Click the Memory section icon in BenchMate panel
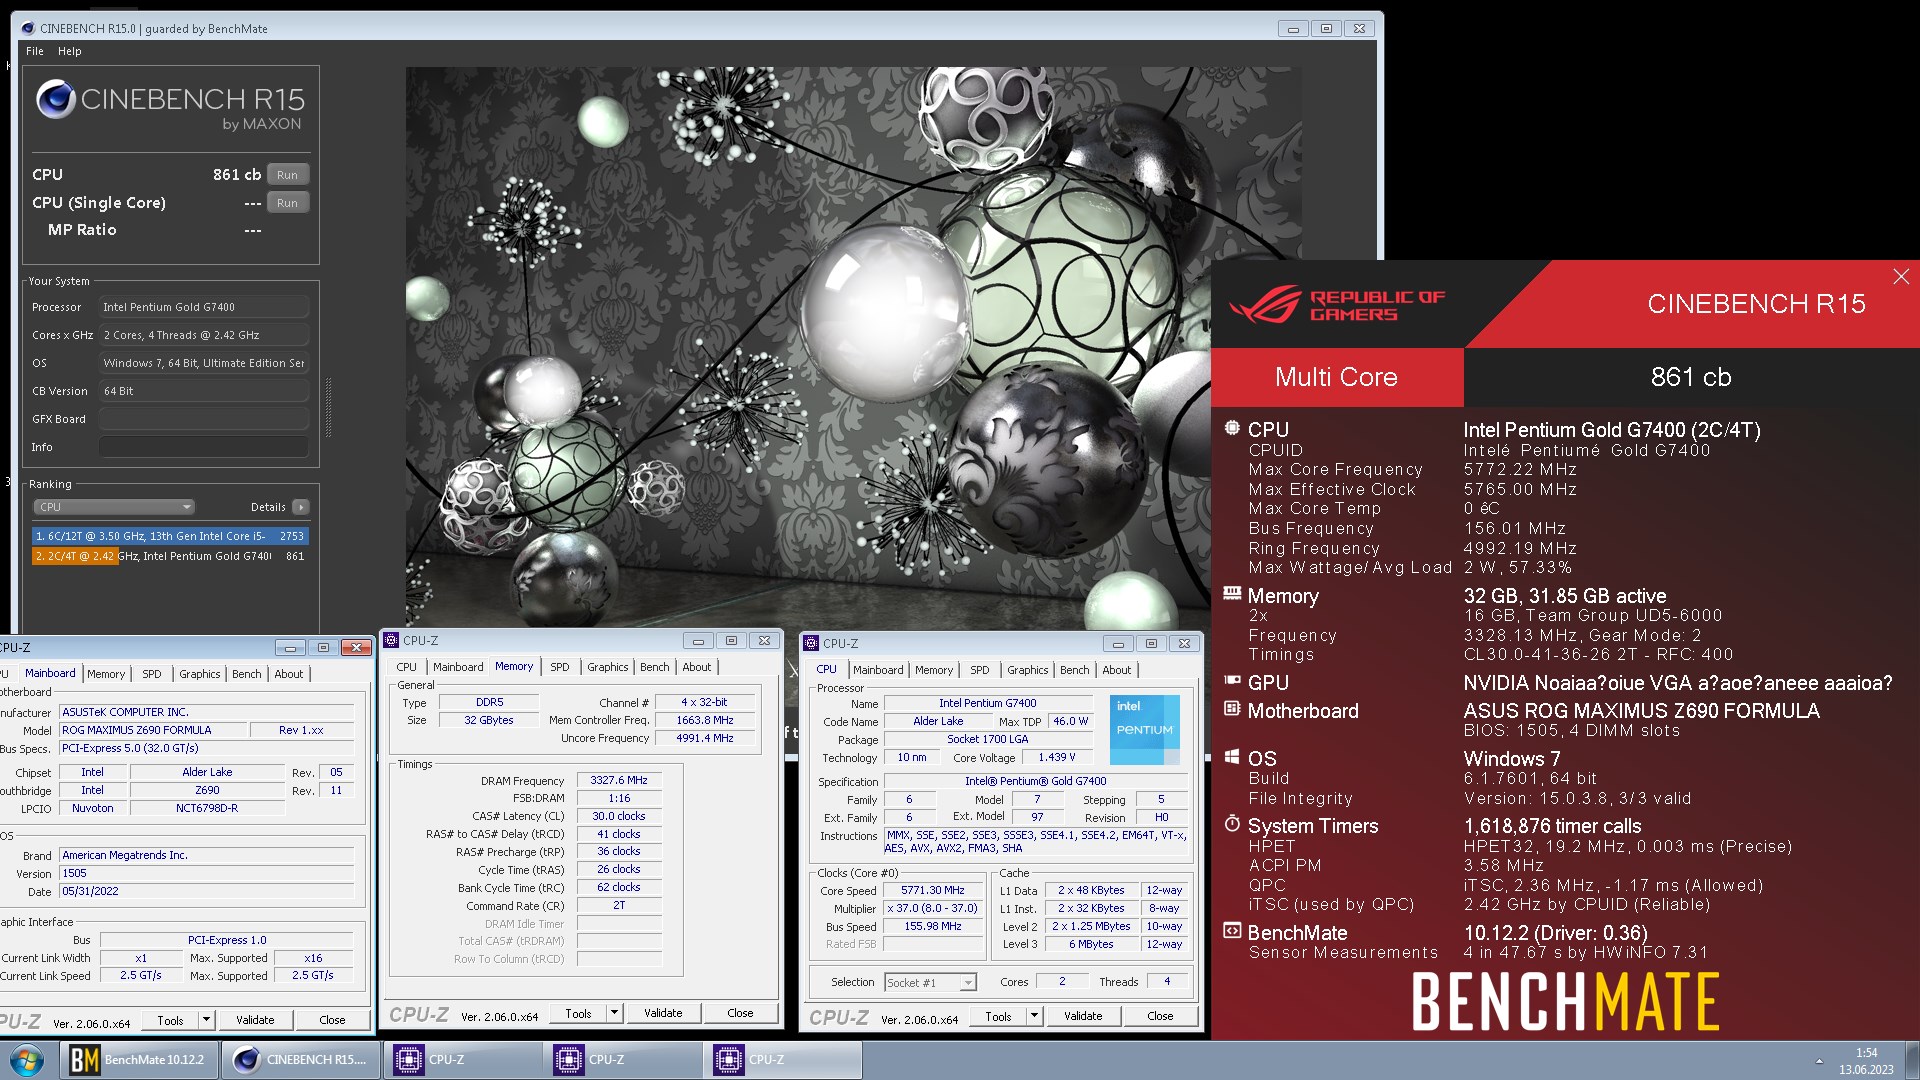 [1232, 594]
